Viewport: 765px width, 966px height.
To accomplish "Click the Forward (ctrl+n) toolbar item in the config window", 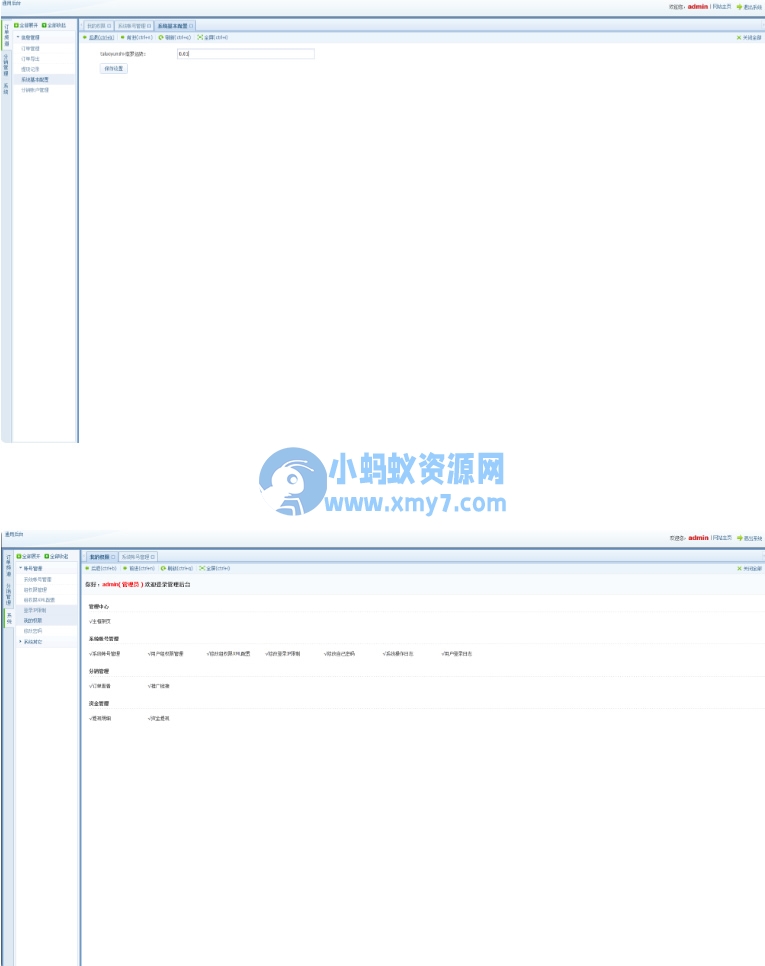I will coord(137,38).
